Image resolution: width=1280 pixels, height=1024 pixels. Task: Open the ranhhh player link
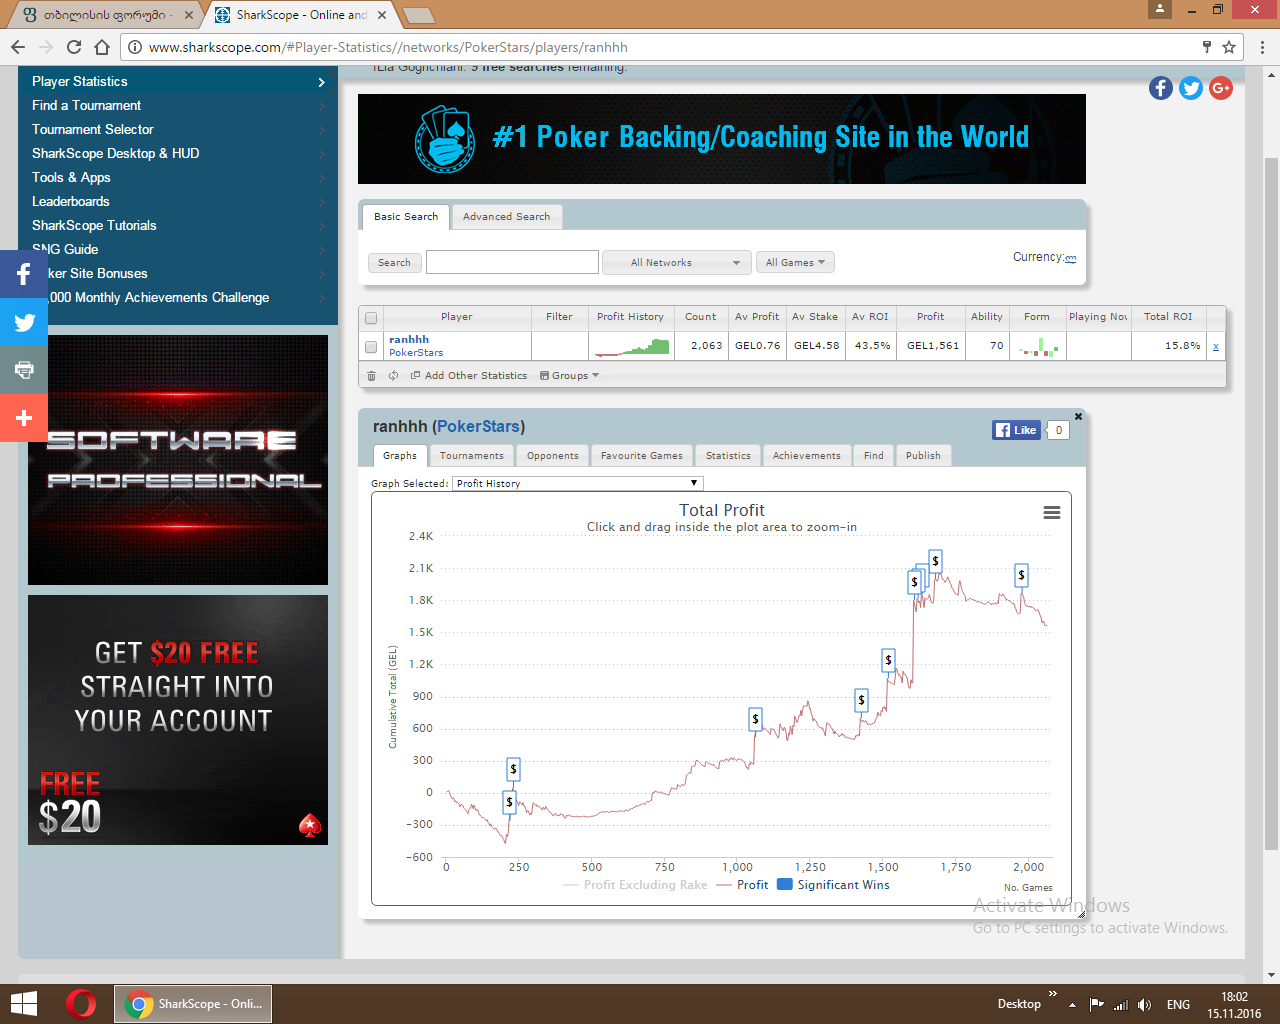point(409,340)
